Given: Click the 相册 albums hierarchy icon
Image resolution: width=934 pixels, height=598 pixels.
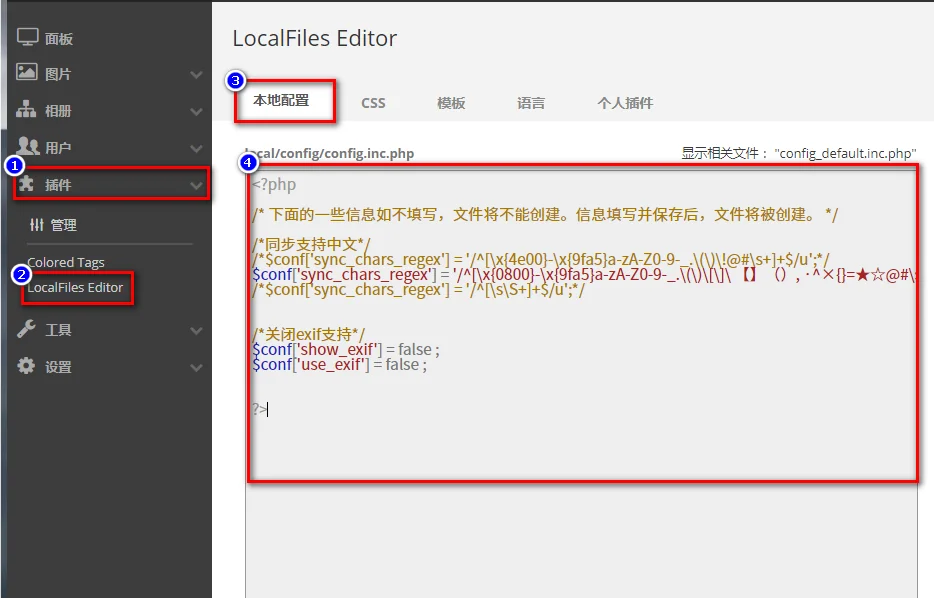Looking at the screenshot, I should pos(26,109).
